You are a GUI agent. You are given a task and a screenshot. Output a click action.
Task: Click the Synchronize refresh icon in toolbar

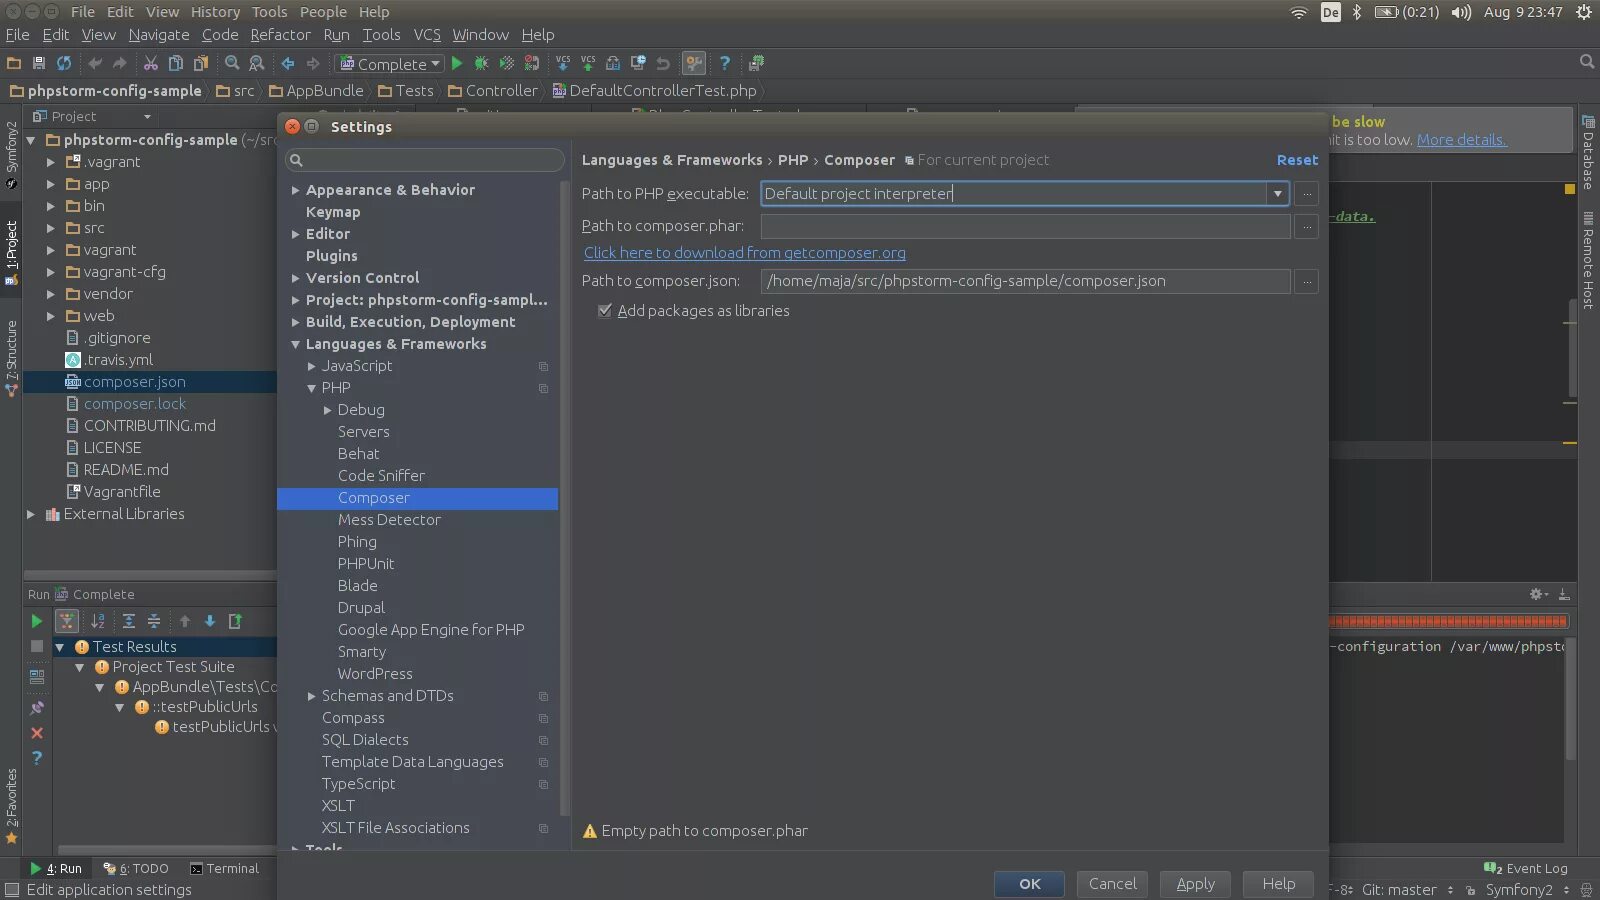64,63
